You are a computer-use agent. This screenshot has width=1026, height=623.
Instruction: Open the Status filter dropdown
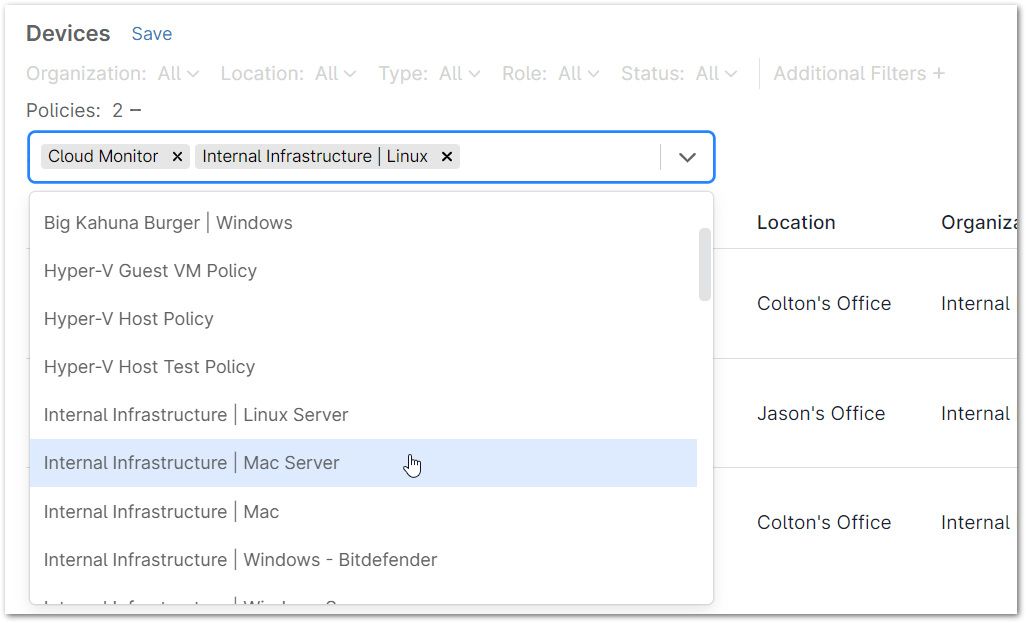pos(713,73)
